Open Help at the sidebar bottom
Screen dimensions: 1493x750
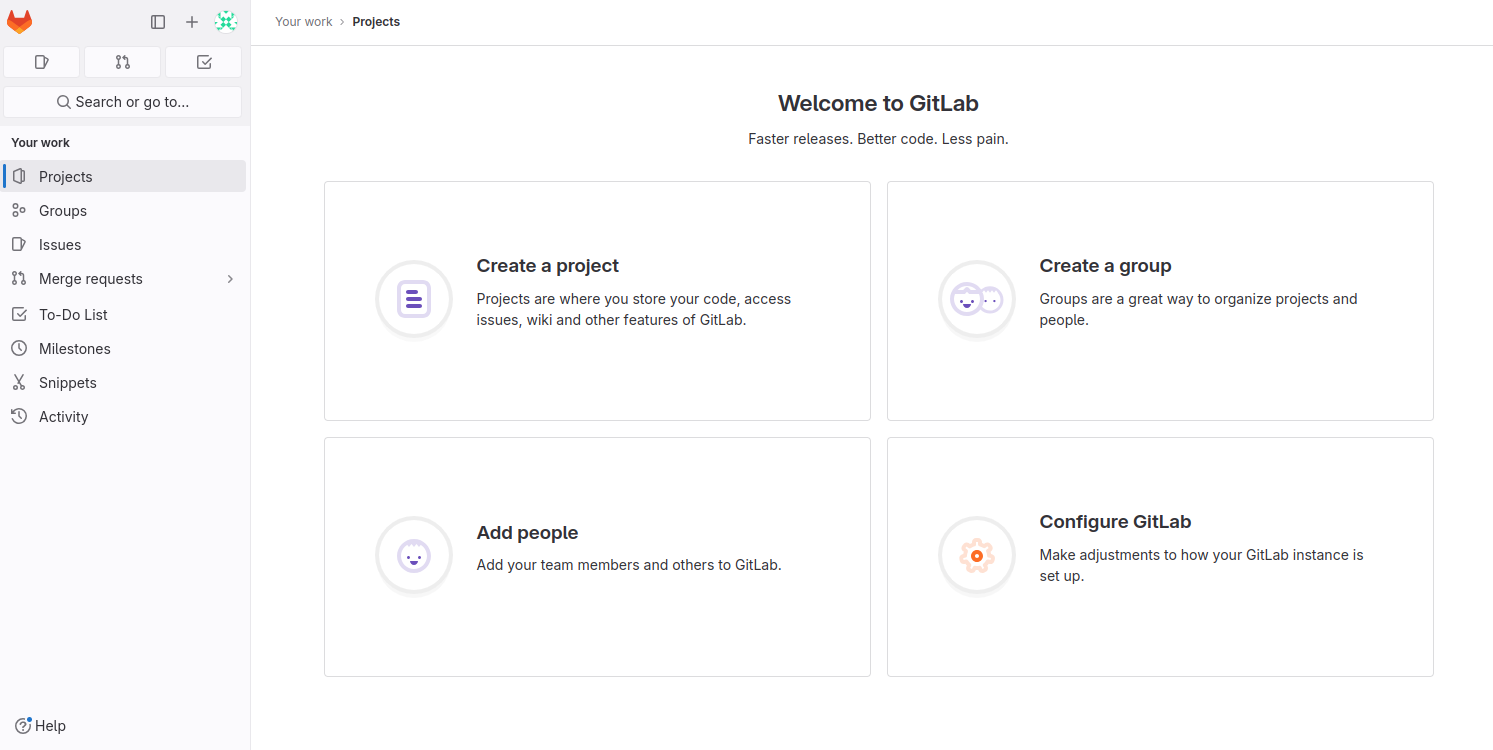pyautogui.click(x=41, y=726)
